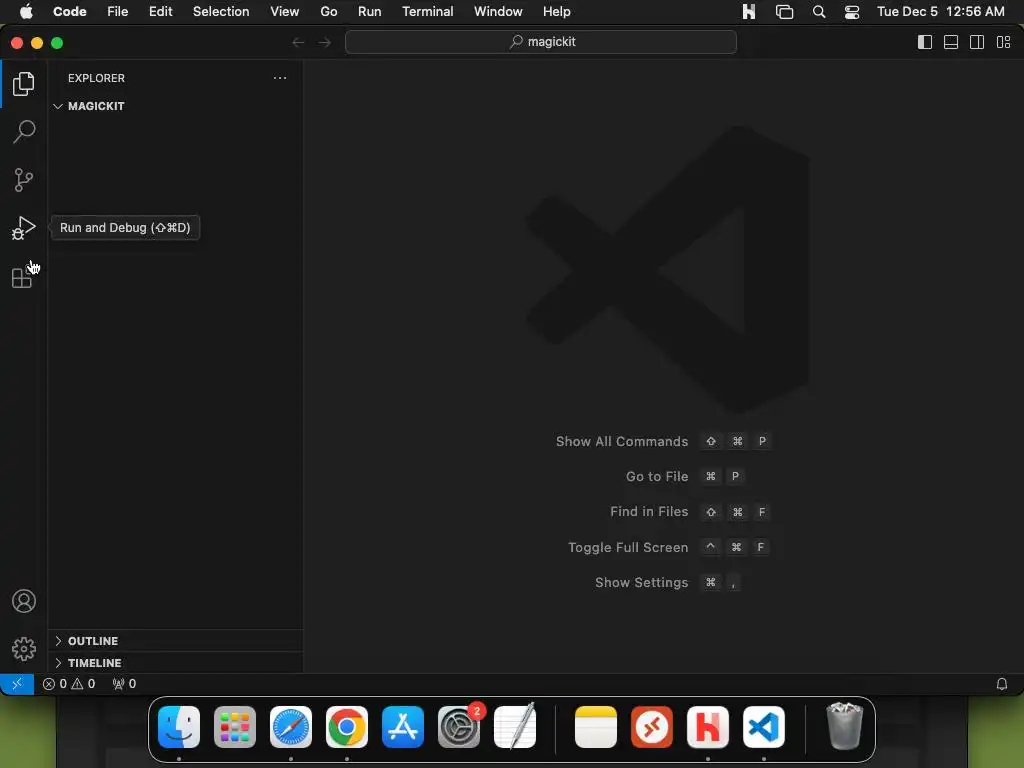1024x768 pixels.
Task: Open the Go menu
Action: tap(328, 11)
